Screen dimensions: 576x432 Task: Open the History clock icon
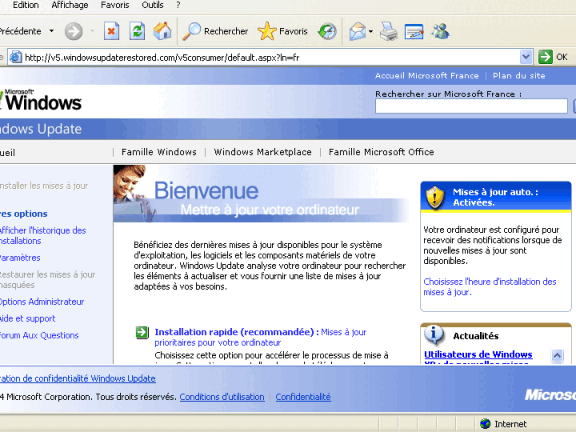327,31
